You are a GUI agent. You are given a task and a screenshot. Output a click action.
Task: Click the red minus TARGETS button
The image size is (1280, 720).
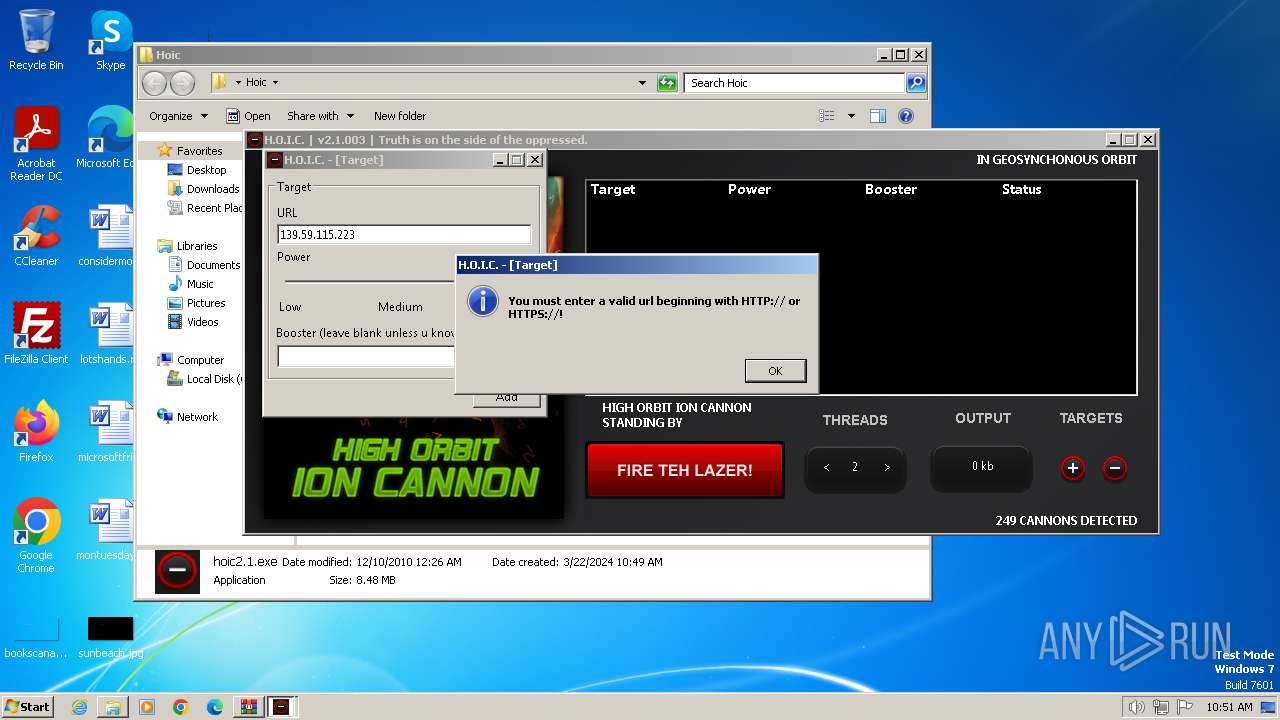click(x=1115, y=468)
